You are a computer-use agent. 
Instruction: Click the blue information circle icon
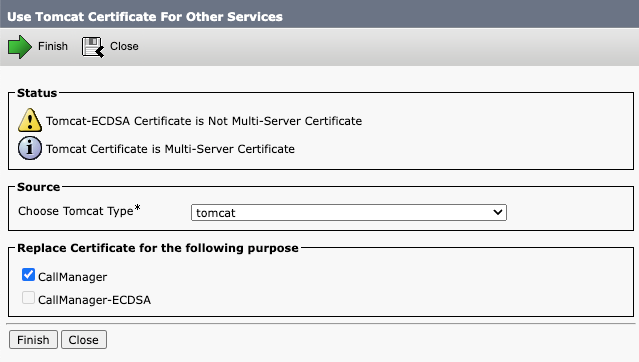point(30,148)
